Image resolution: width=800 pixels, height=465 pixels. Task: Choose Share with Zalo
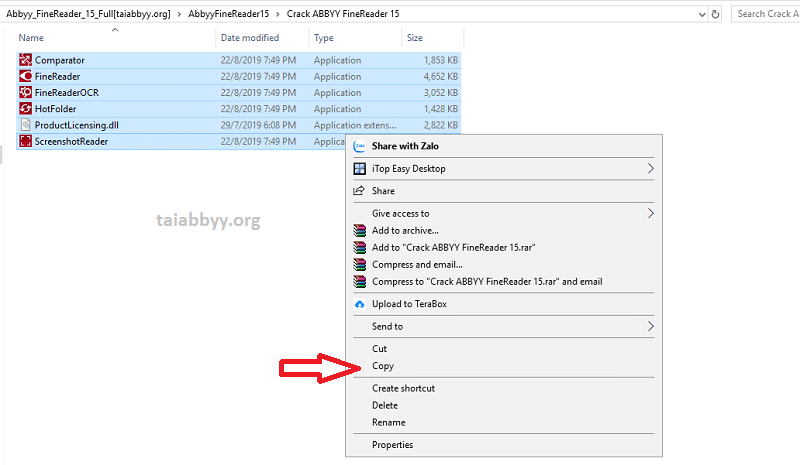point(405,146)
